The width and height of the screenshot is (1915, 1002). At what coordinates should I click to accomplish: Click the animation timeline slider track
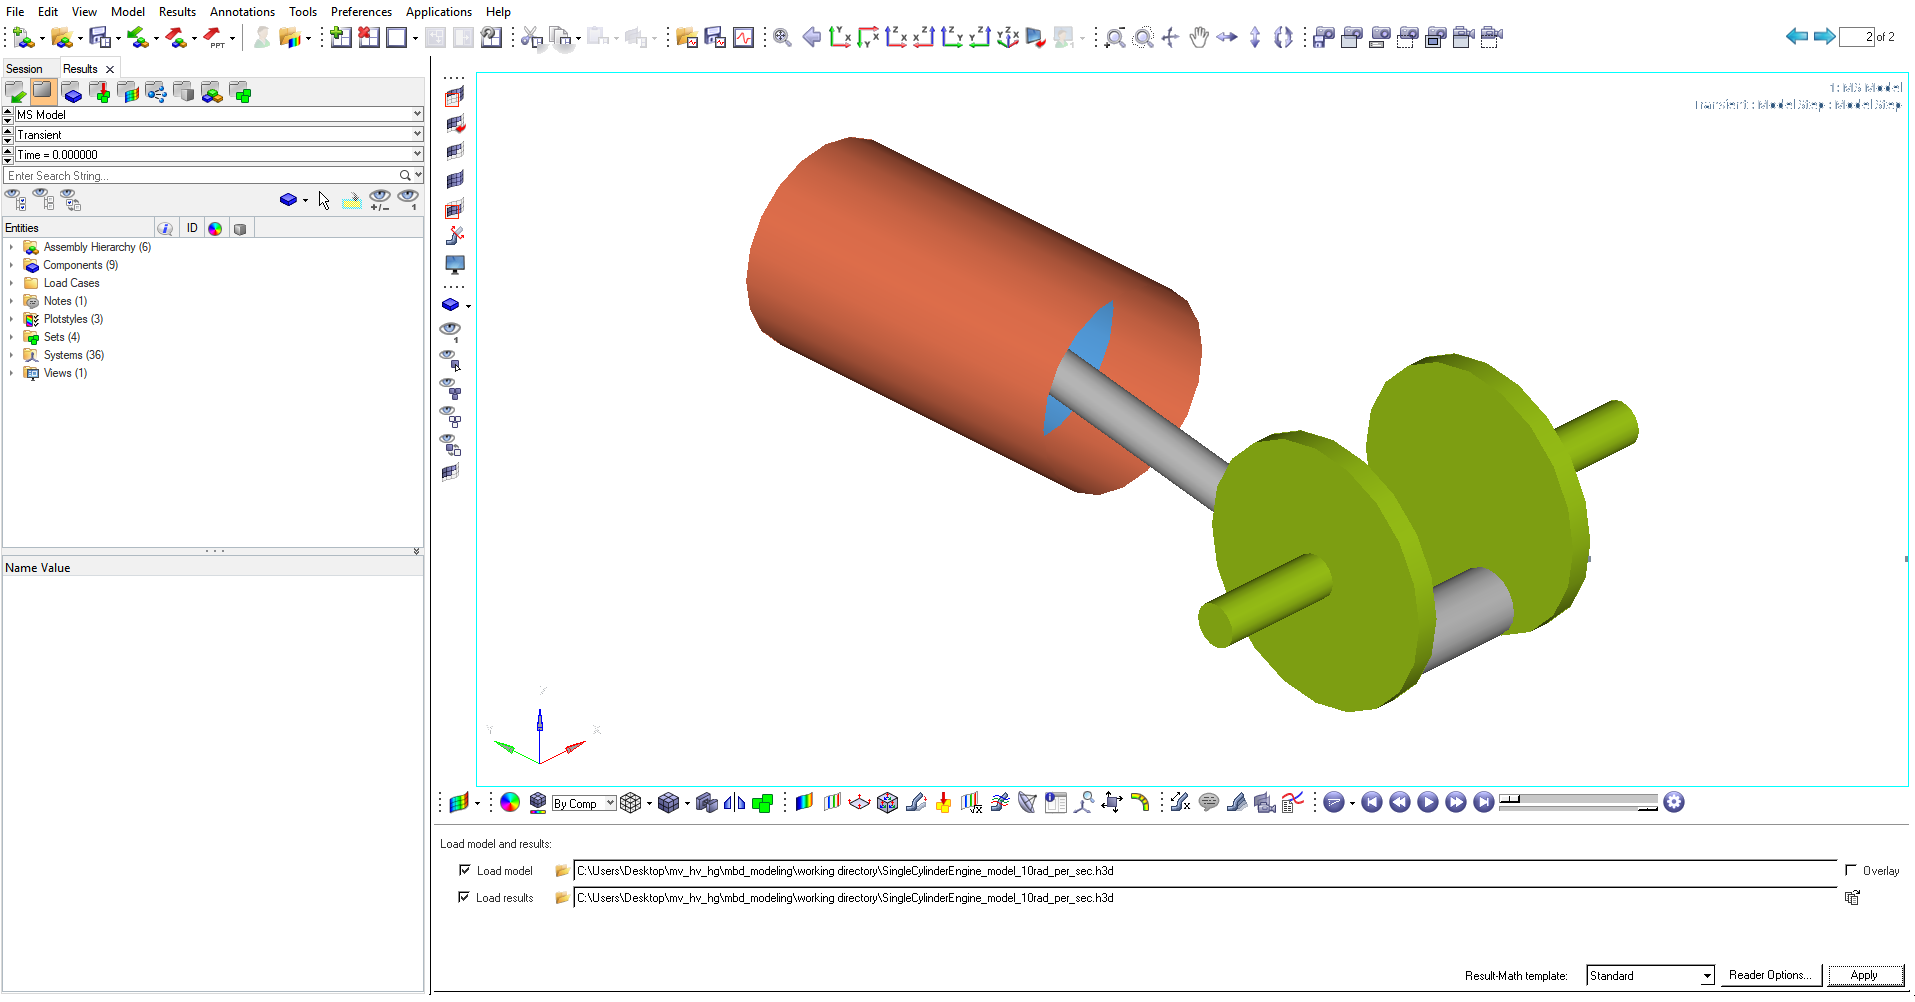pos(1579,802)
